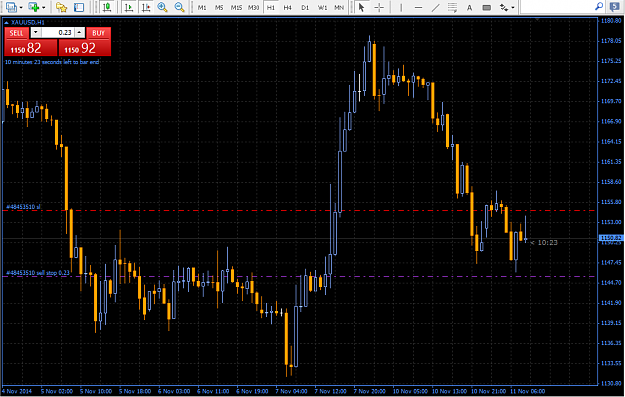Zoom in on the chart

(162, 7)
